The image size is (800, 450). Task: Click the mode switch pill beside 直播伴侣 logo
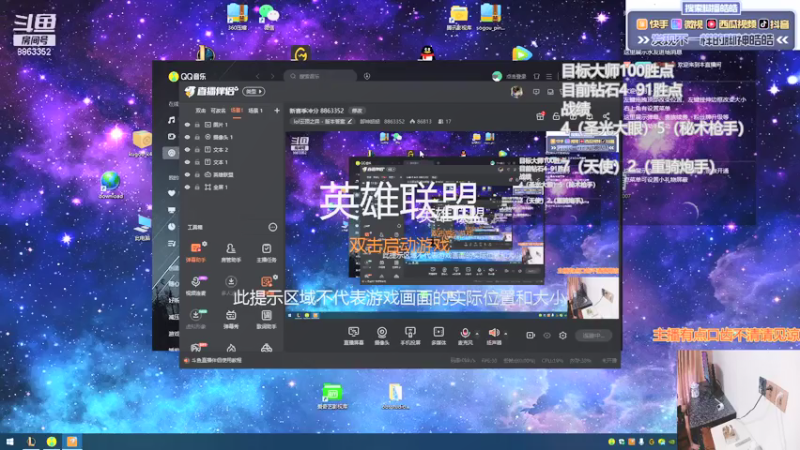(x=254, y=91)
